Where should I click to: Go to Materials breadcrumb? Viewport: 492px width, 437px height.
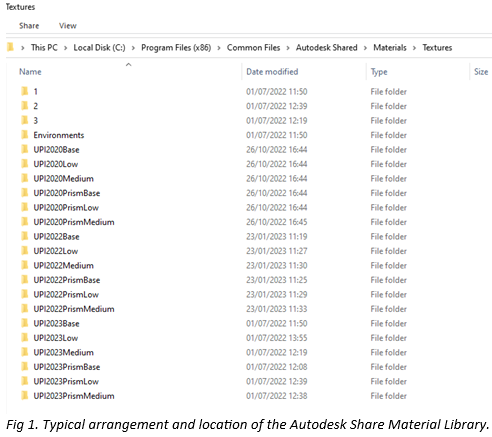[x=390, y=48]
